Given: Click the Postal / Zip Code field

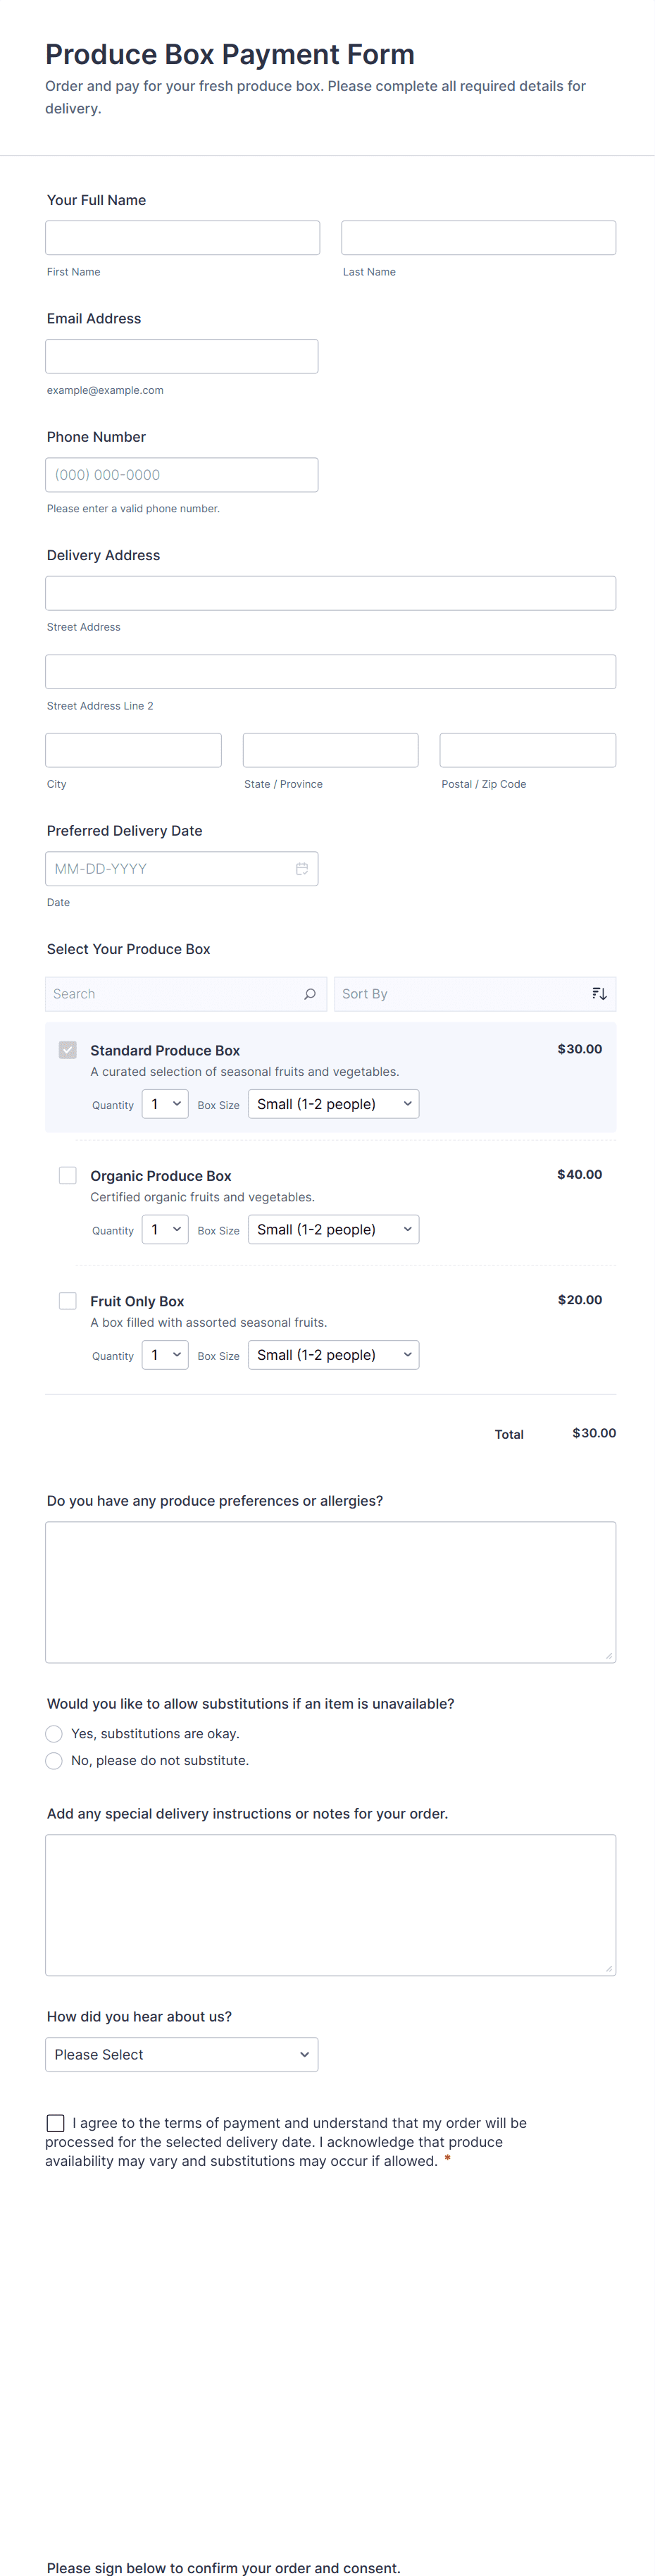Looking at the screenshot, I should [527, 750].
